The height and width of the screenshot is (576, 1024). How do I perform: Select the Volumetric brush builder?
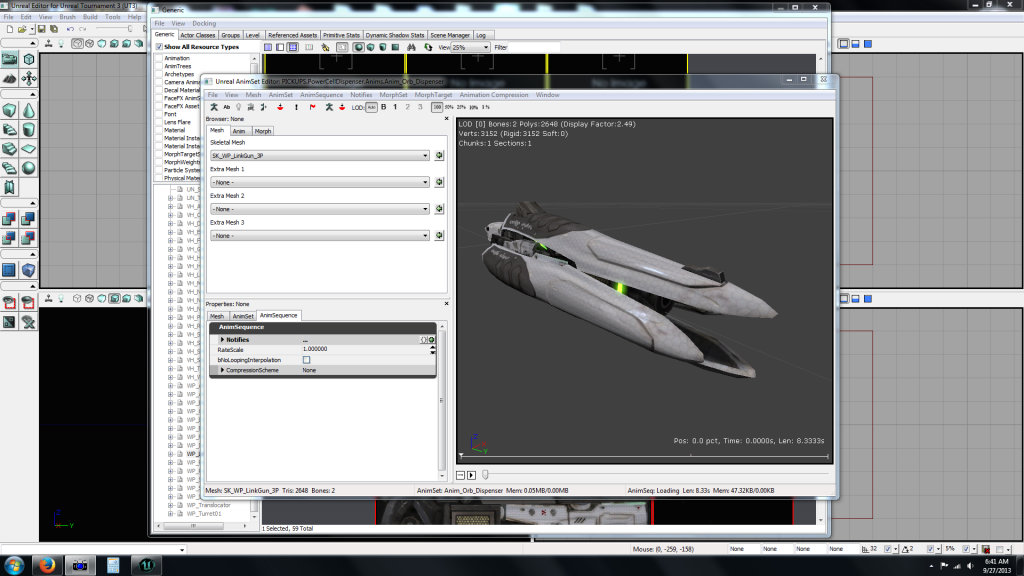pyautogui.click(x=10, y=187)
